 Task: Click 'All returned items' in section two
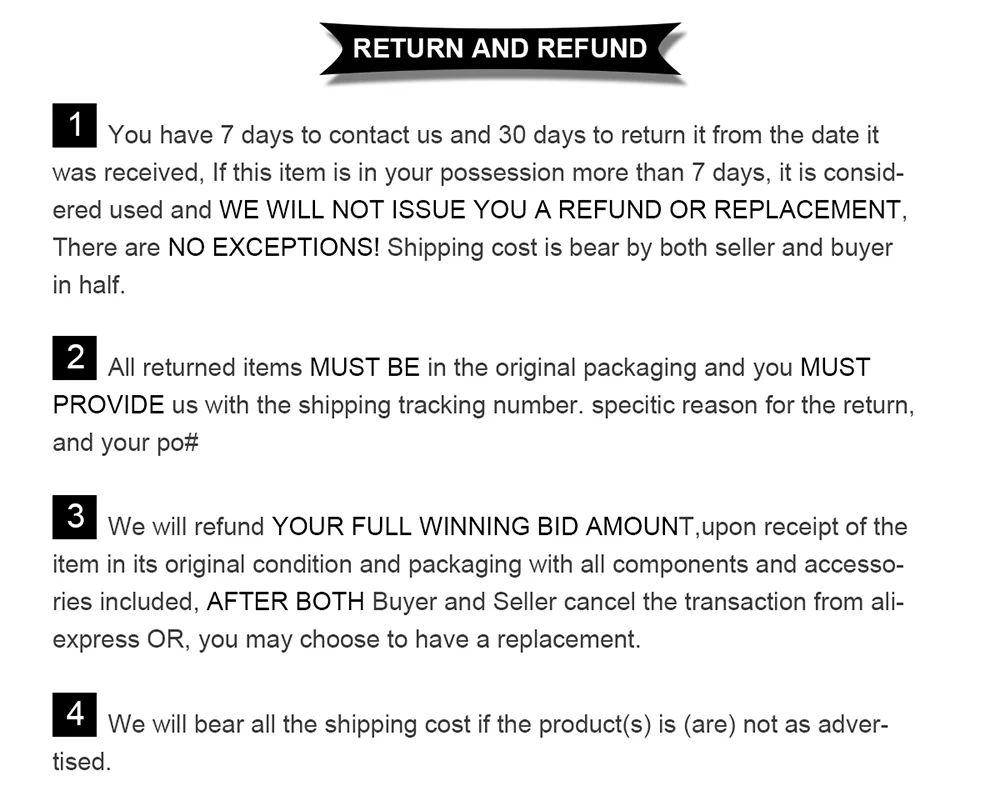[x=205, y=368]
